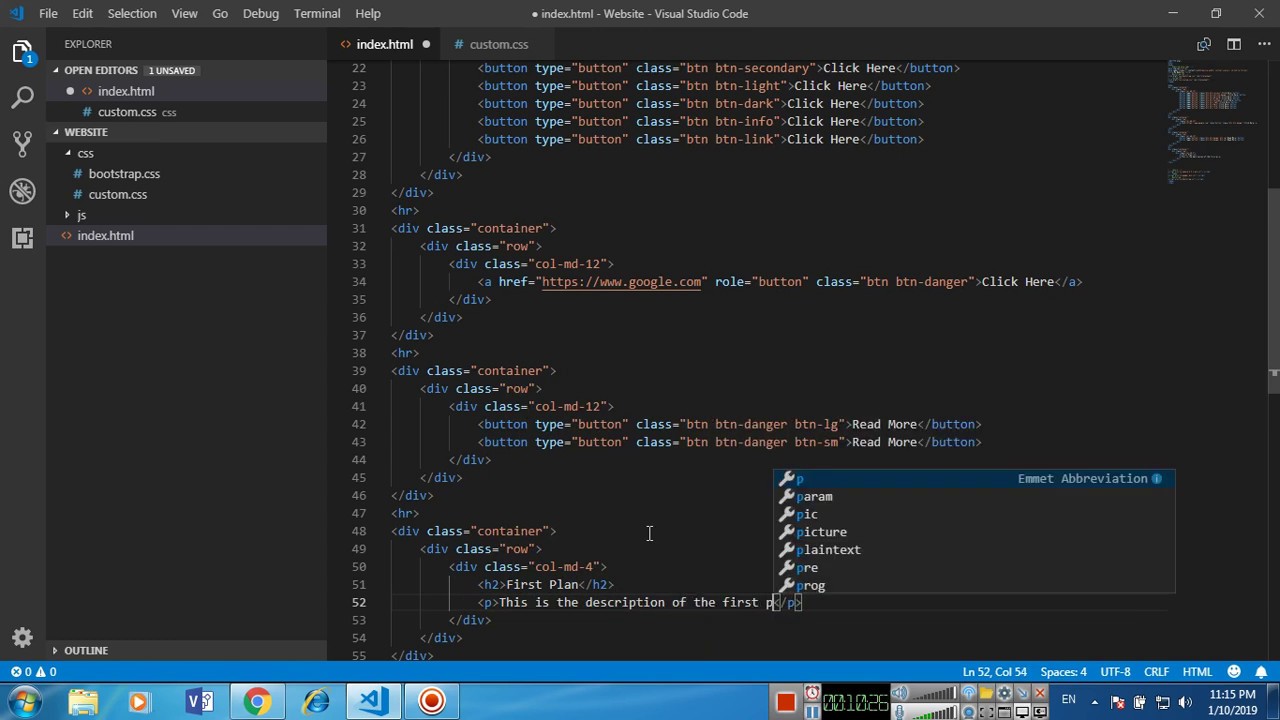Click errors and warnings count in status bar
This screenshot has height=720, width=1280.
[x=34, y=672]
